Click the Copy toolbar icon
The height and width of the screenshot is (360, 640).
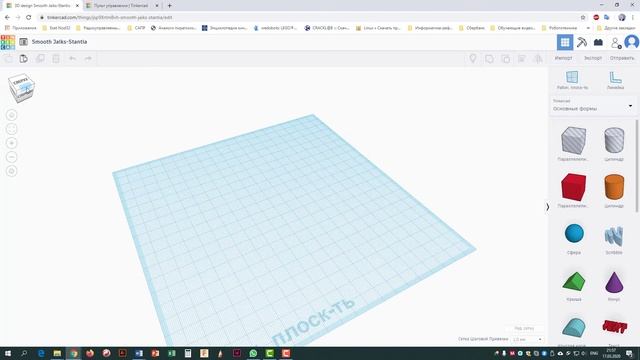click(x=8, y=59)
